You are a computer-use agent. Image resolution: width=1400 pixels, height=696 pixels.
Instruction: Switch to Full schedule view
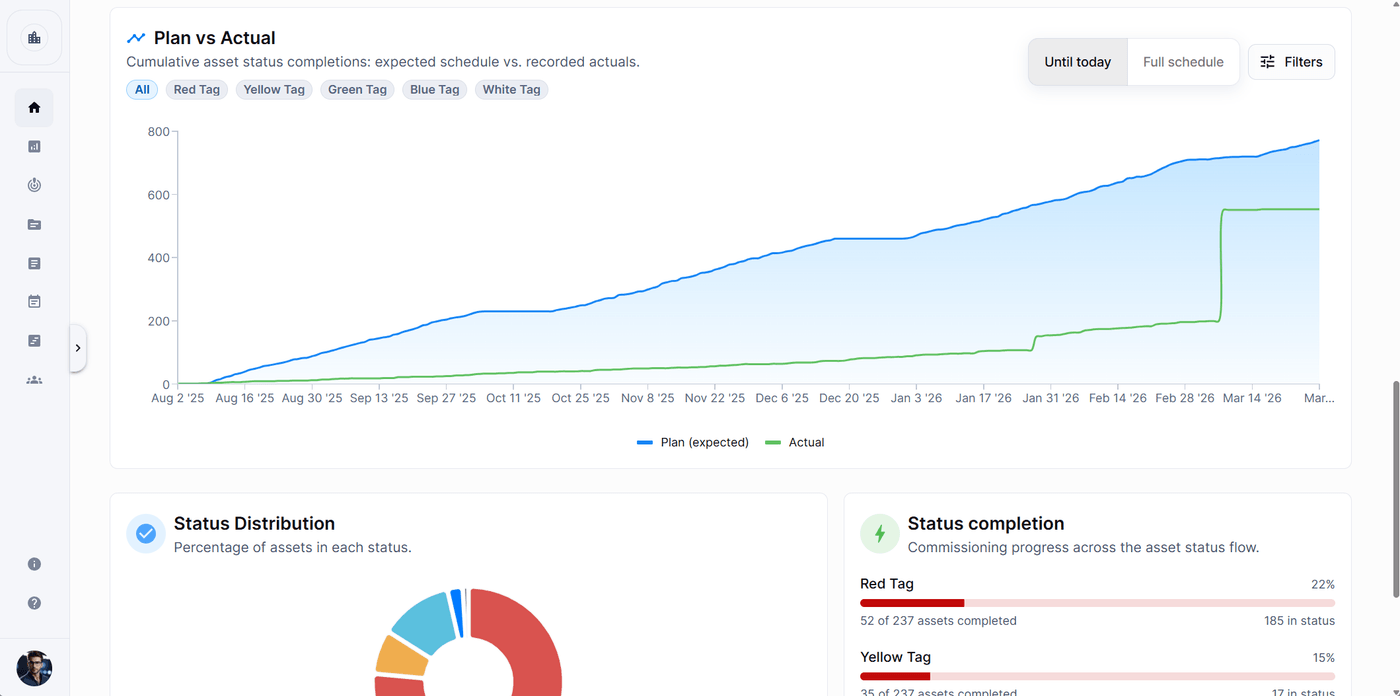(x=1183, y=62)
